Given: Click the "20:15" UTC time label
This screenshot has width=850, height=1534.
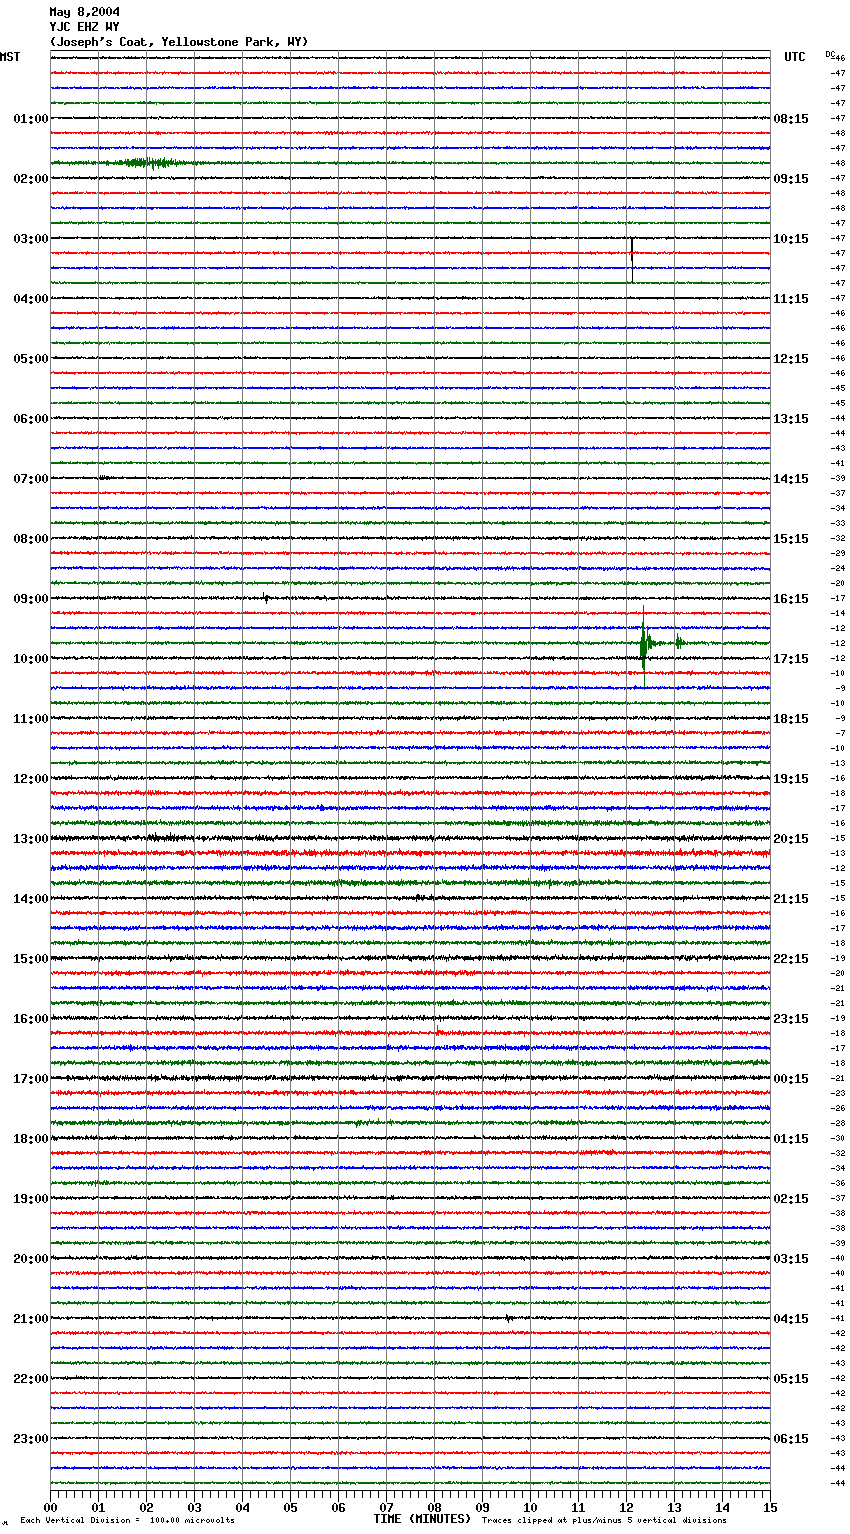Looking at the screenshot, I should click(791, 839).
